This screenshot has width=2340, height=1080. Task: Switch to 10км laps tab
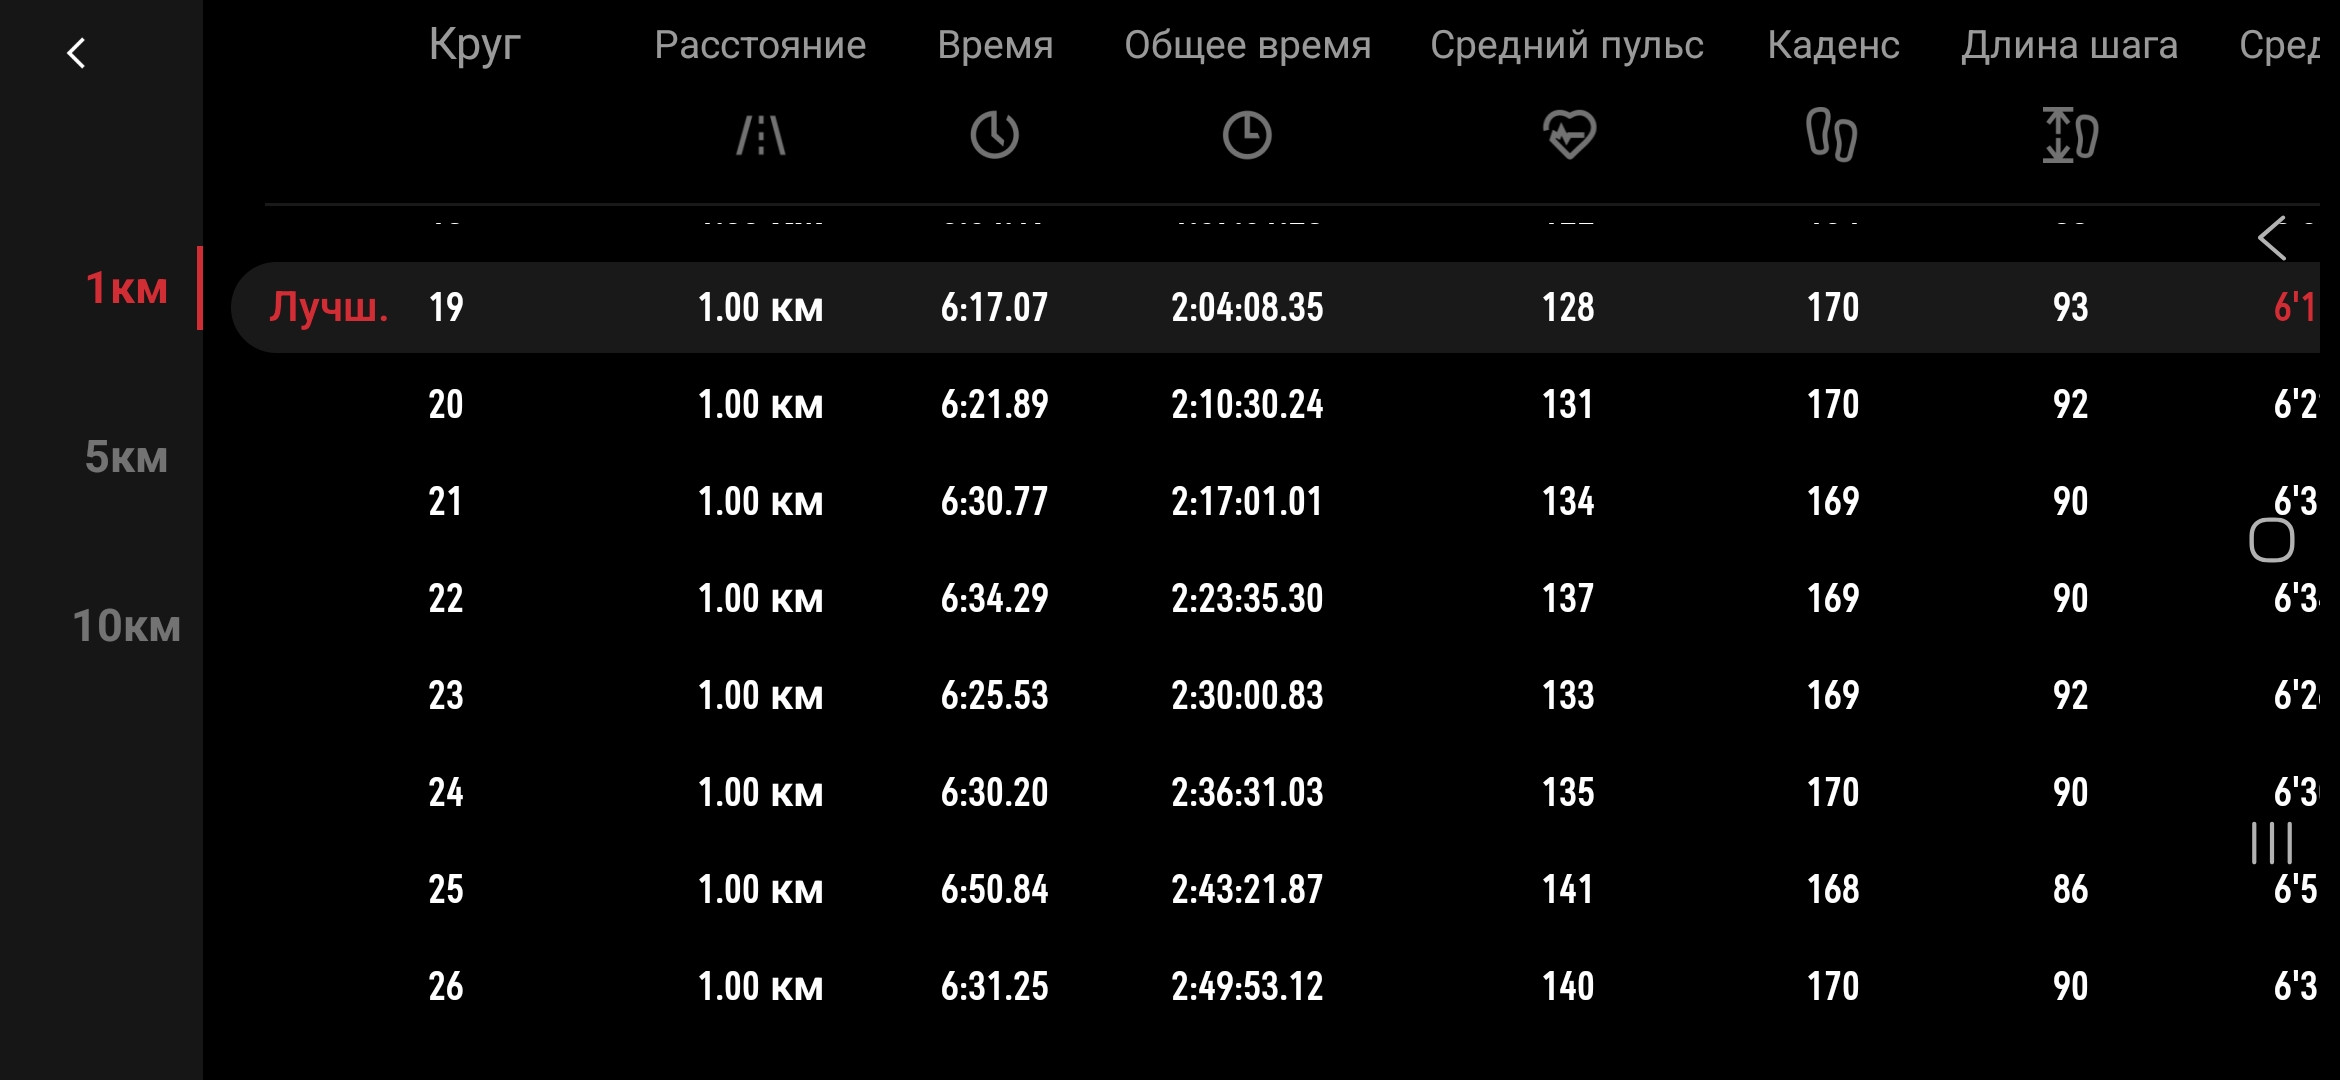click(127, 626)
